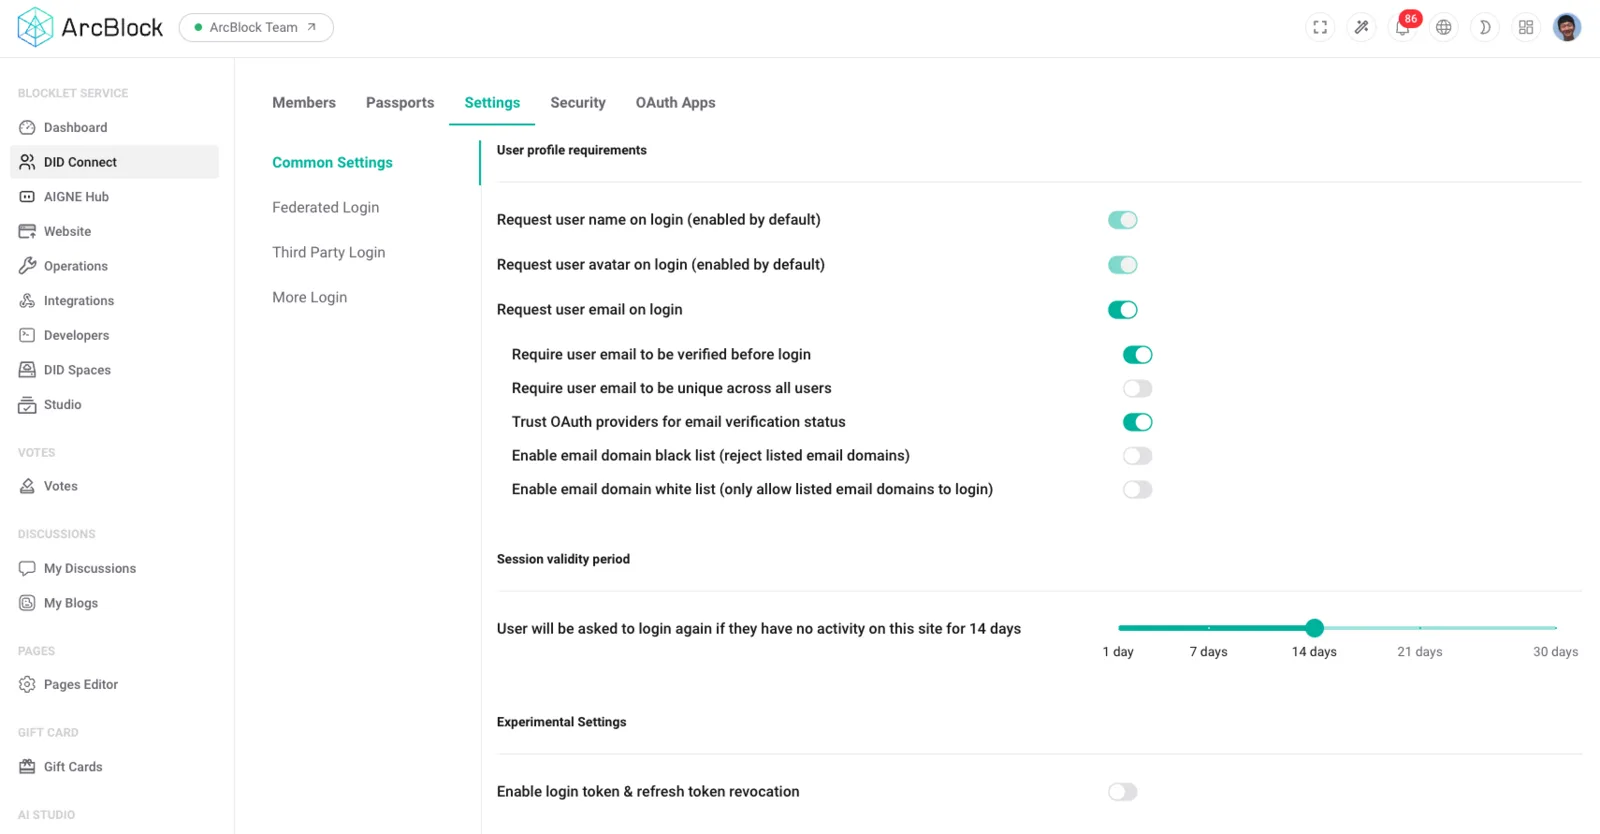Screen dimensions: 1600x834
Task: Open Gift Cards in sidebar
Action: pyautogui.click(x=114, y=767)
